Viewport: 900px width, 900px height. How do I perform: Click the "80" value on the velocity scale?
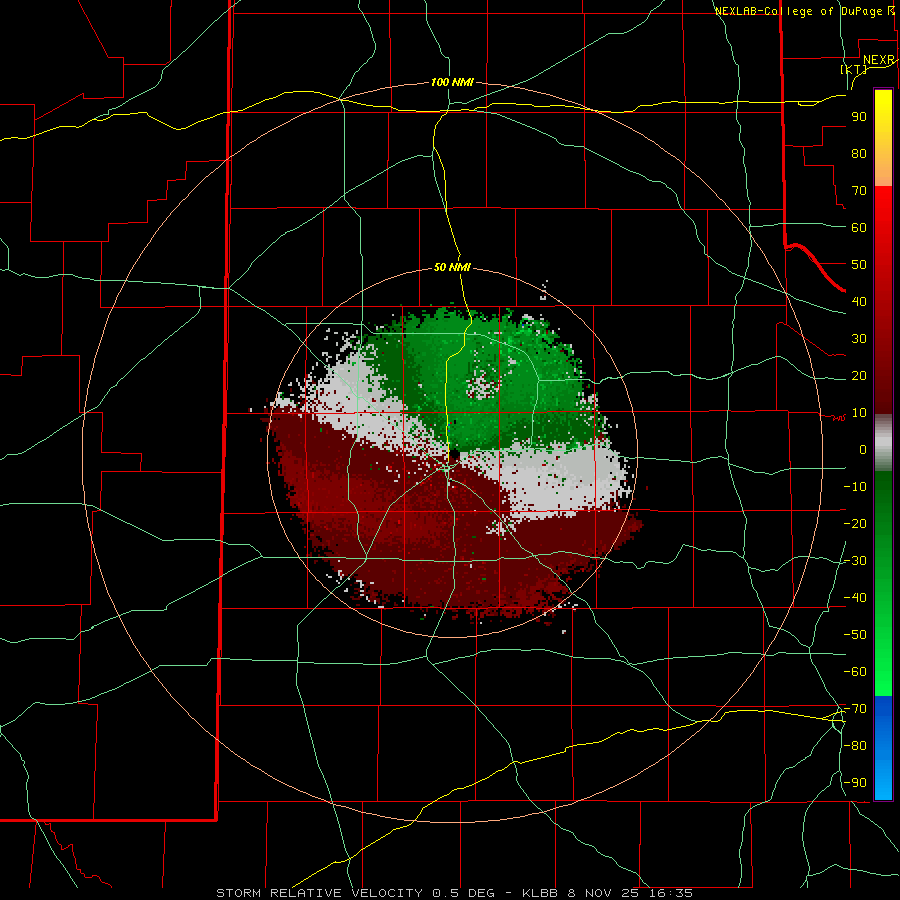pyautogui.click(x=859, y=154)
